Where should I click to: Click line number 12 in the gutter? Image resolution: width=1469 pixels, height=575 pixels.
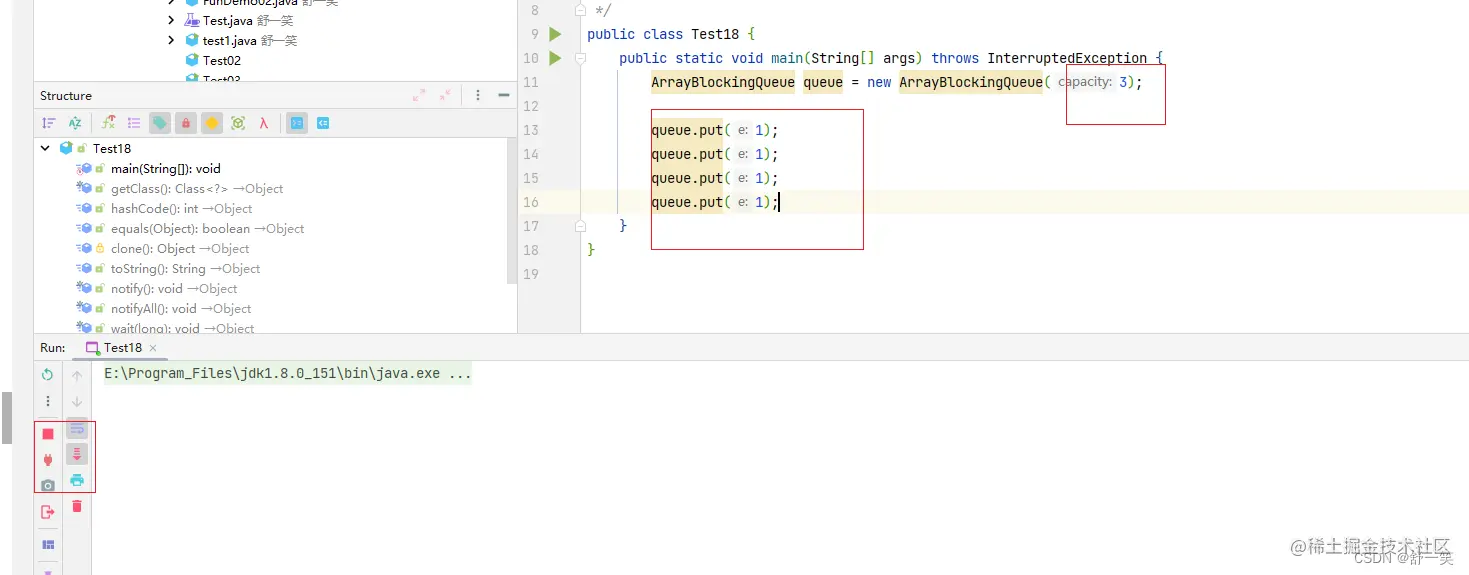point(531,106)
